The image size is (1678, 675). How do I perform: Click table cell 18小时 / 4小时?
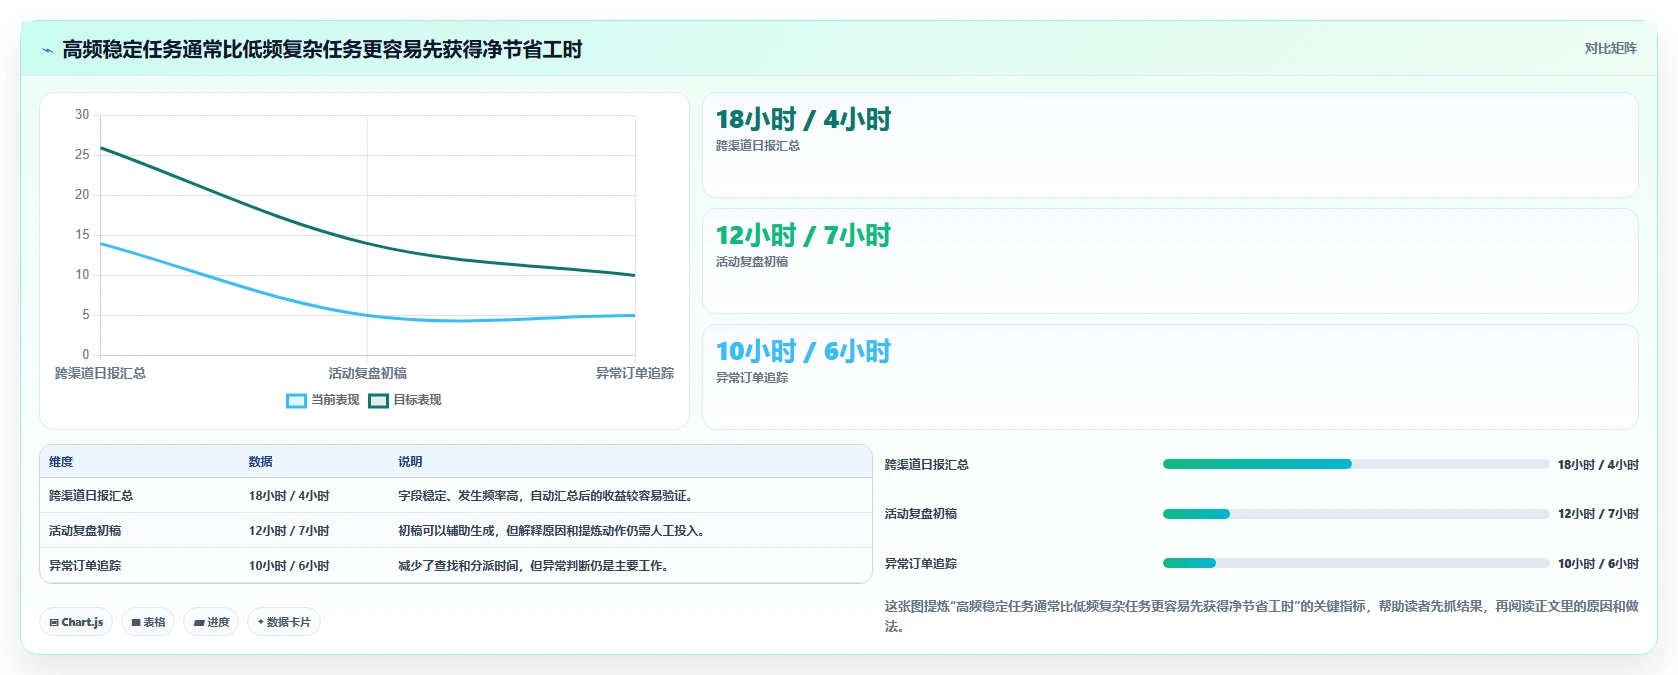[289, 496]
